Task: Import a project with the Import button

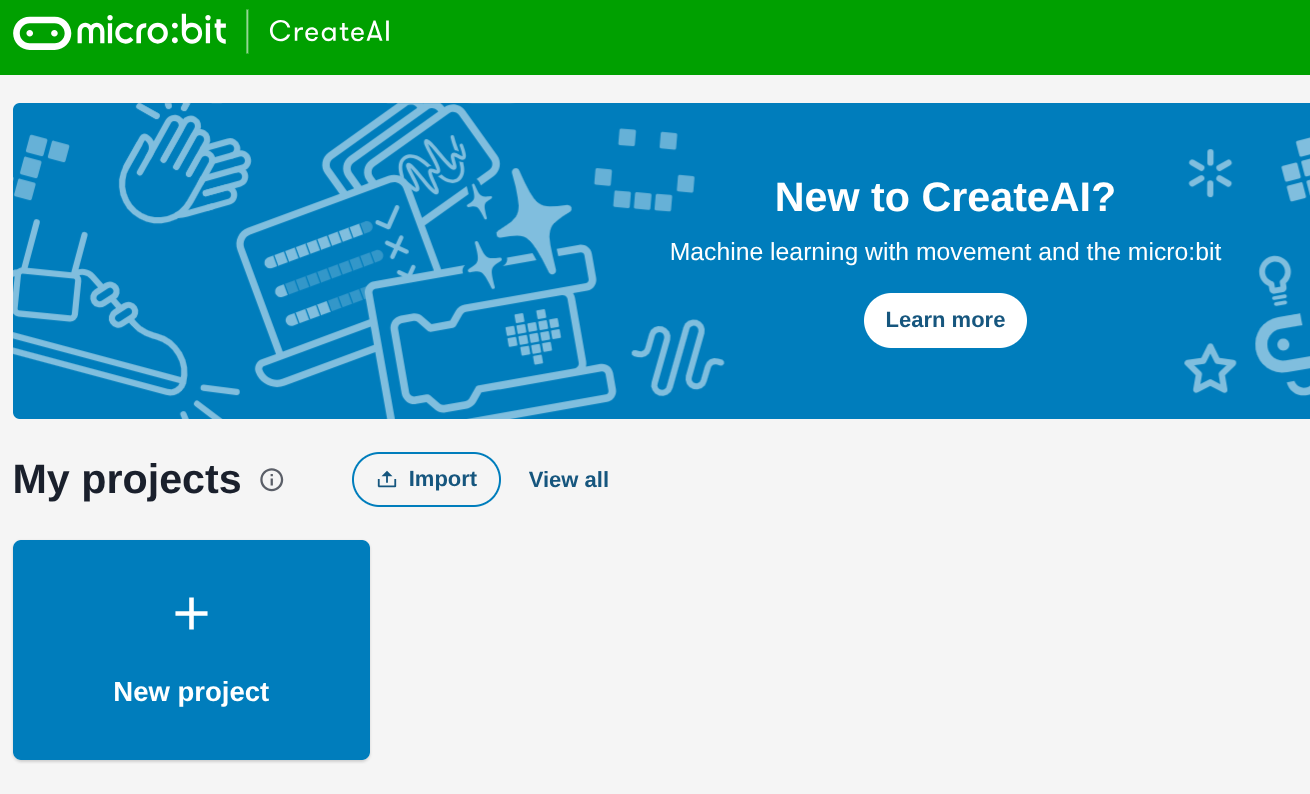Action: click(426, 480)
